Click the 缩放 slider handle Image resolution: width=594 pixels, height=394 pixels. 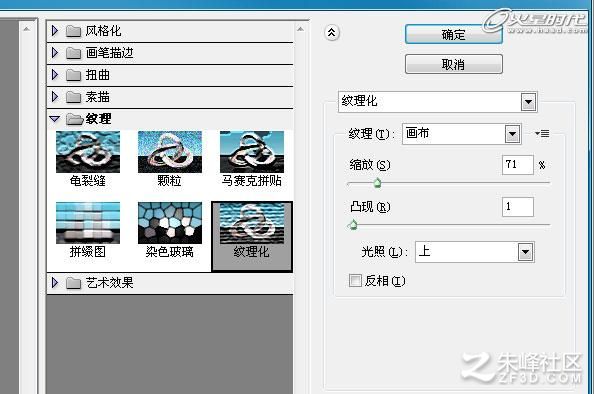[377, 183]
